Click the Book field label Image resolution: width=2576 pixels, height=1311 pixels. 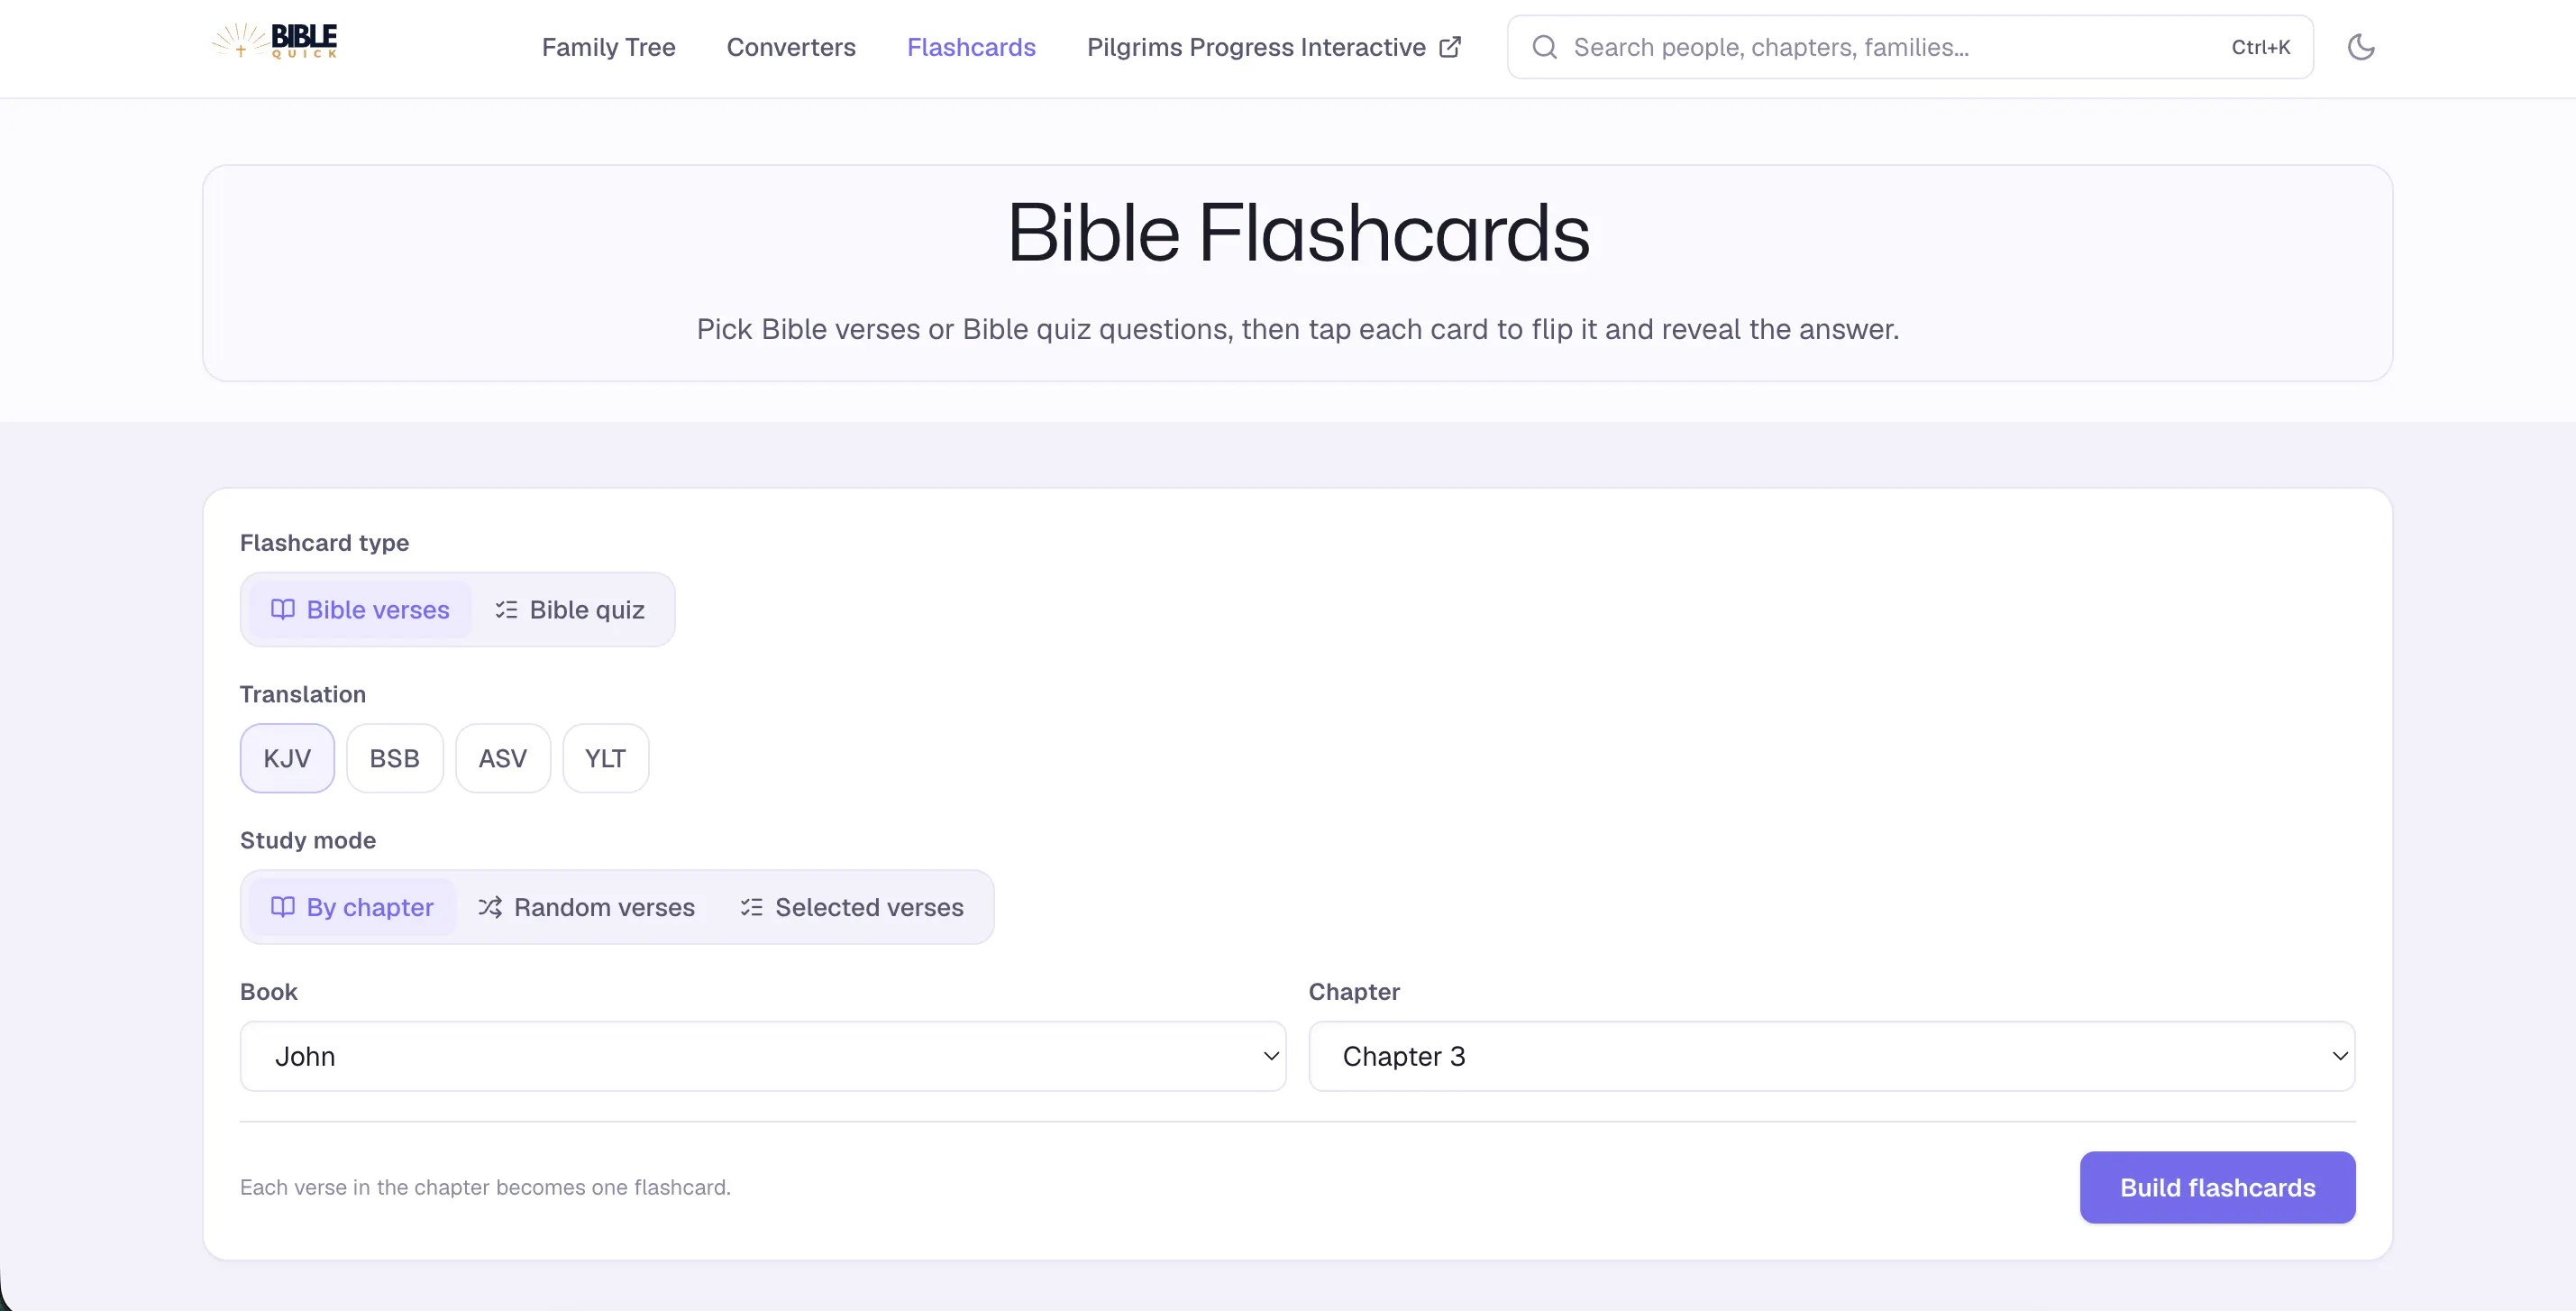[x=269, y=992]
